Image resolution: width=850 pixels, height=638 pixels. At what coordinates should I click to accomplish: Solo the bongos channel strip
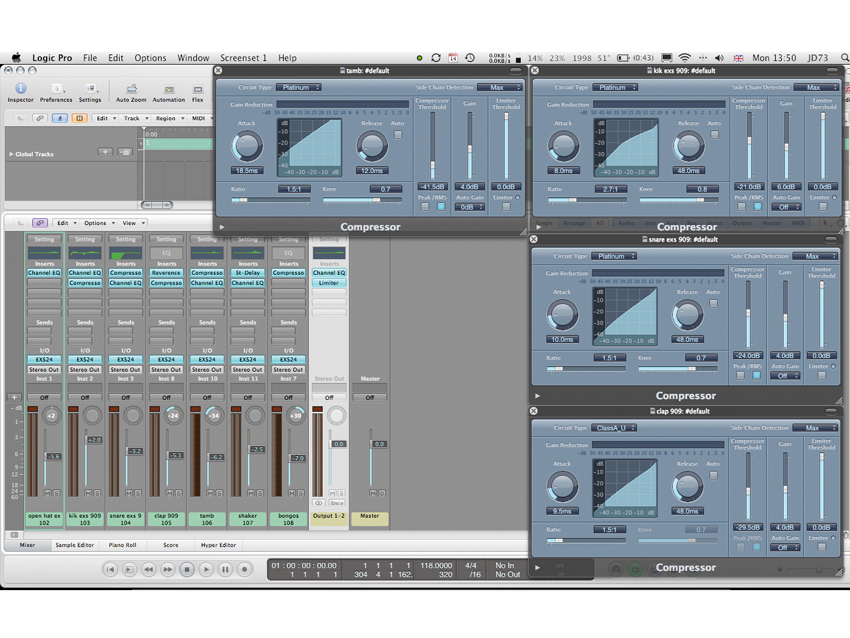(300, 493)
